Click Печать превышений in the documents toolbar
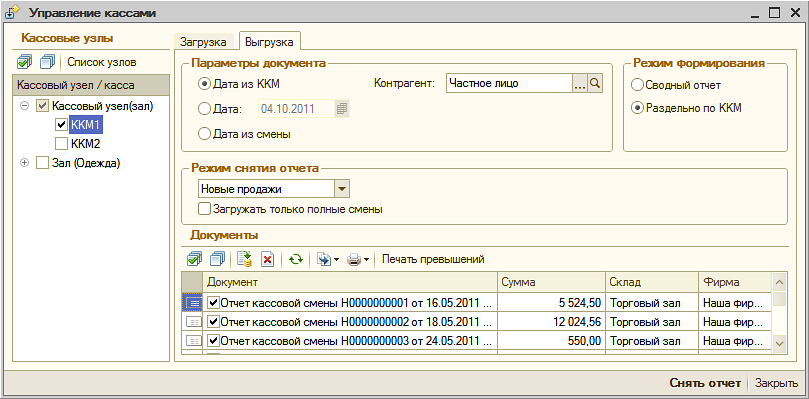This screenshot has width=809, height=399. (x=433, y=259)
